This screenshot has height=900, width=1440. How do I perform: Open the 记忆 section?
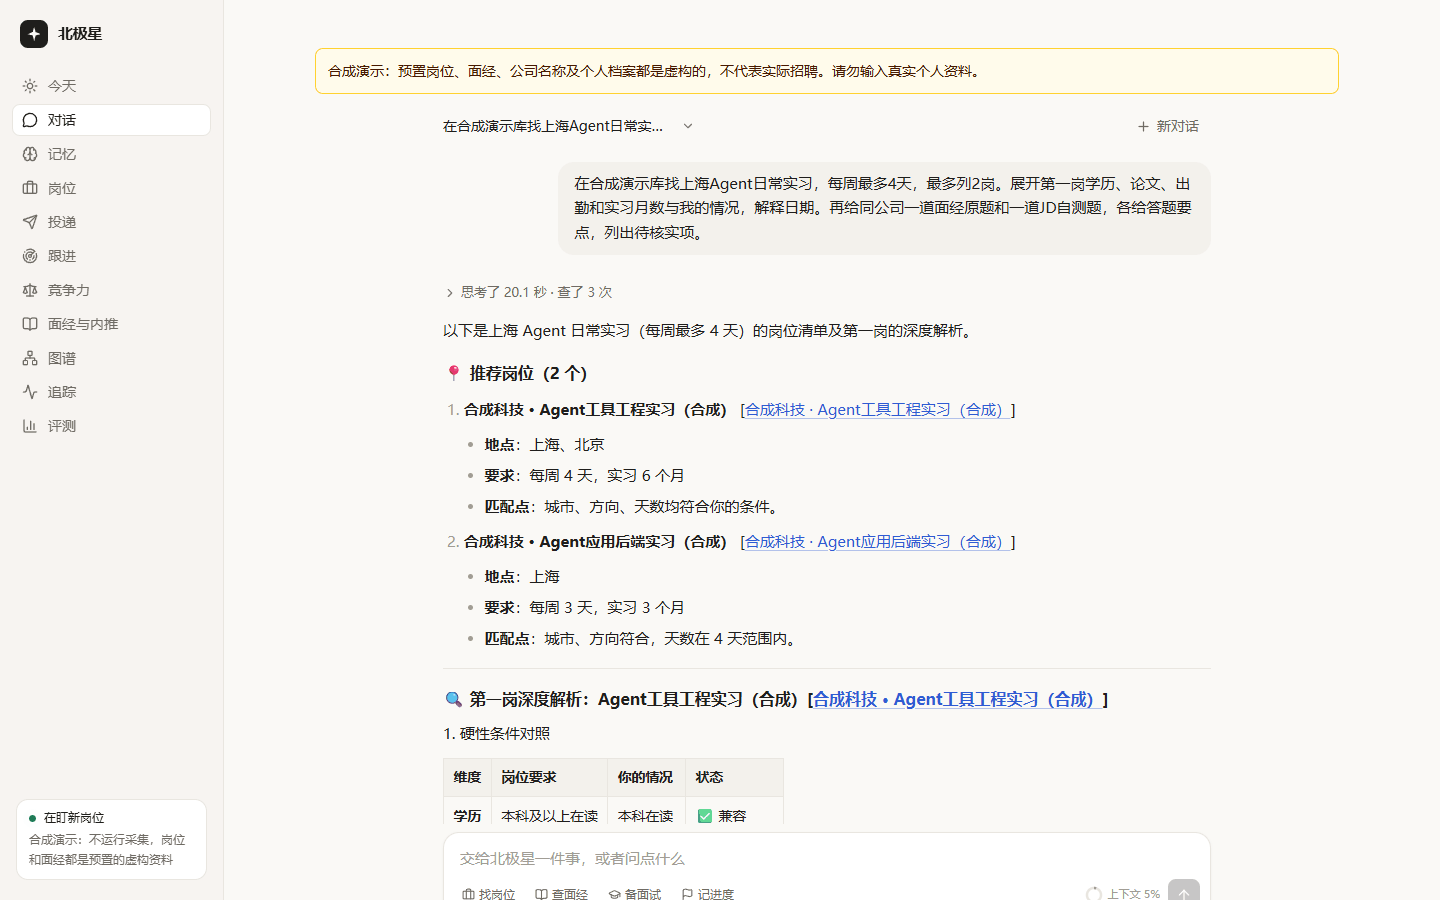coord(111,154)
